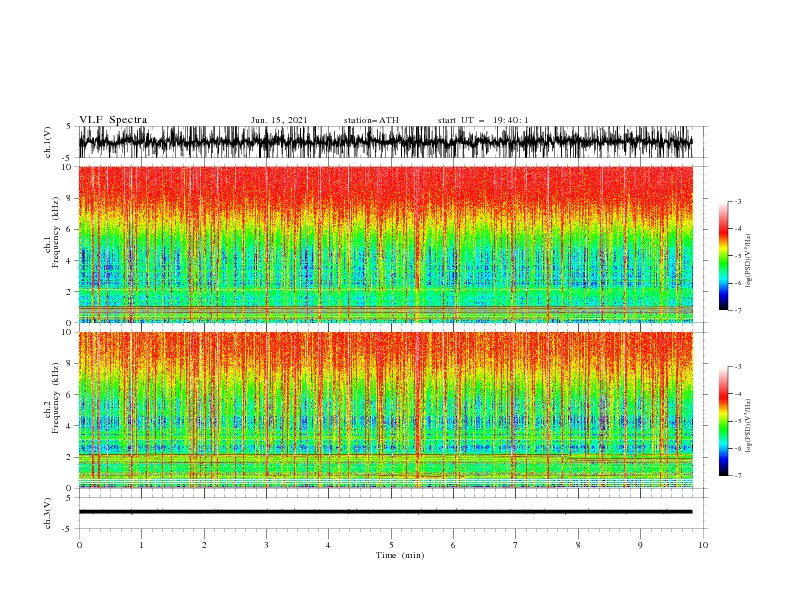Viewport: 792px width, 612px height.
Task: Click the lower 'log(PSD)(V²/Hz)' colorbar label
Action: [x=748, y=426]
